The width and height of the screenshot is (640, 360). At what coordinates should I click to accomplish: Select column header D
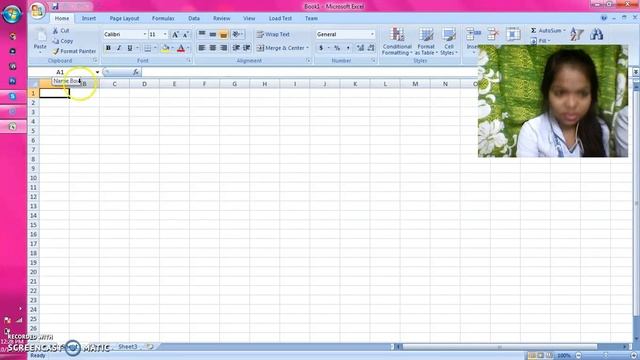(x=144, y=84)
